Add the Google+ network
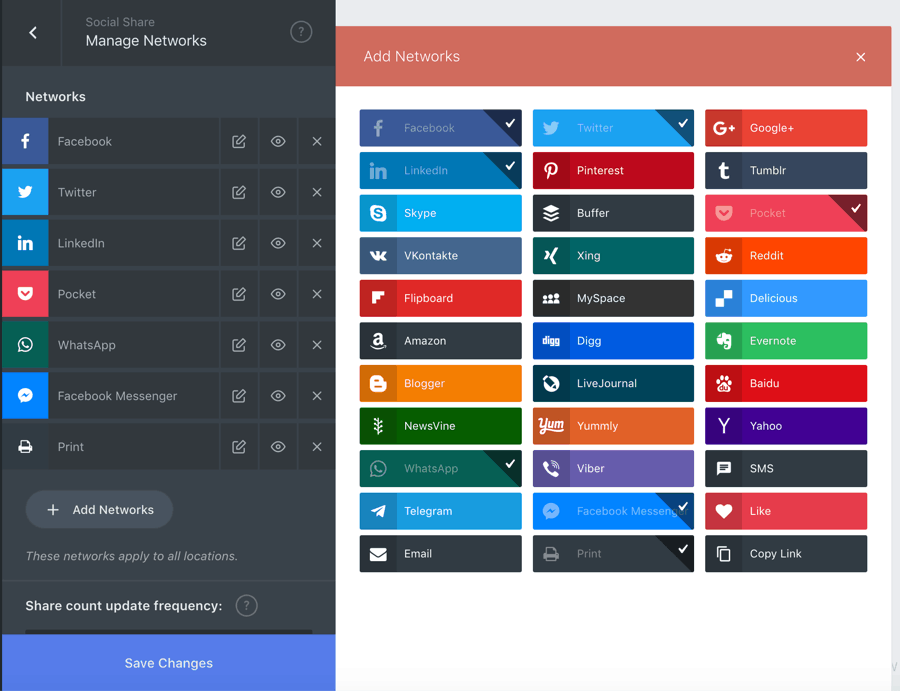 (x=786, y=128)
